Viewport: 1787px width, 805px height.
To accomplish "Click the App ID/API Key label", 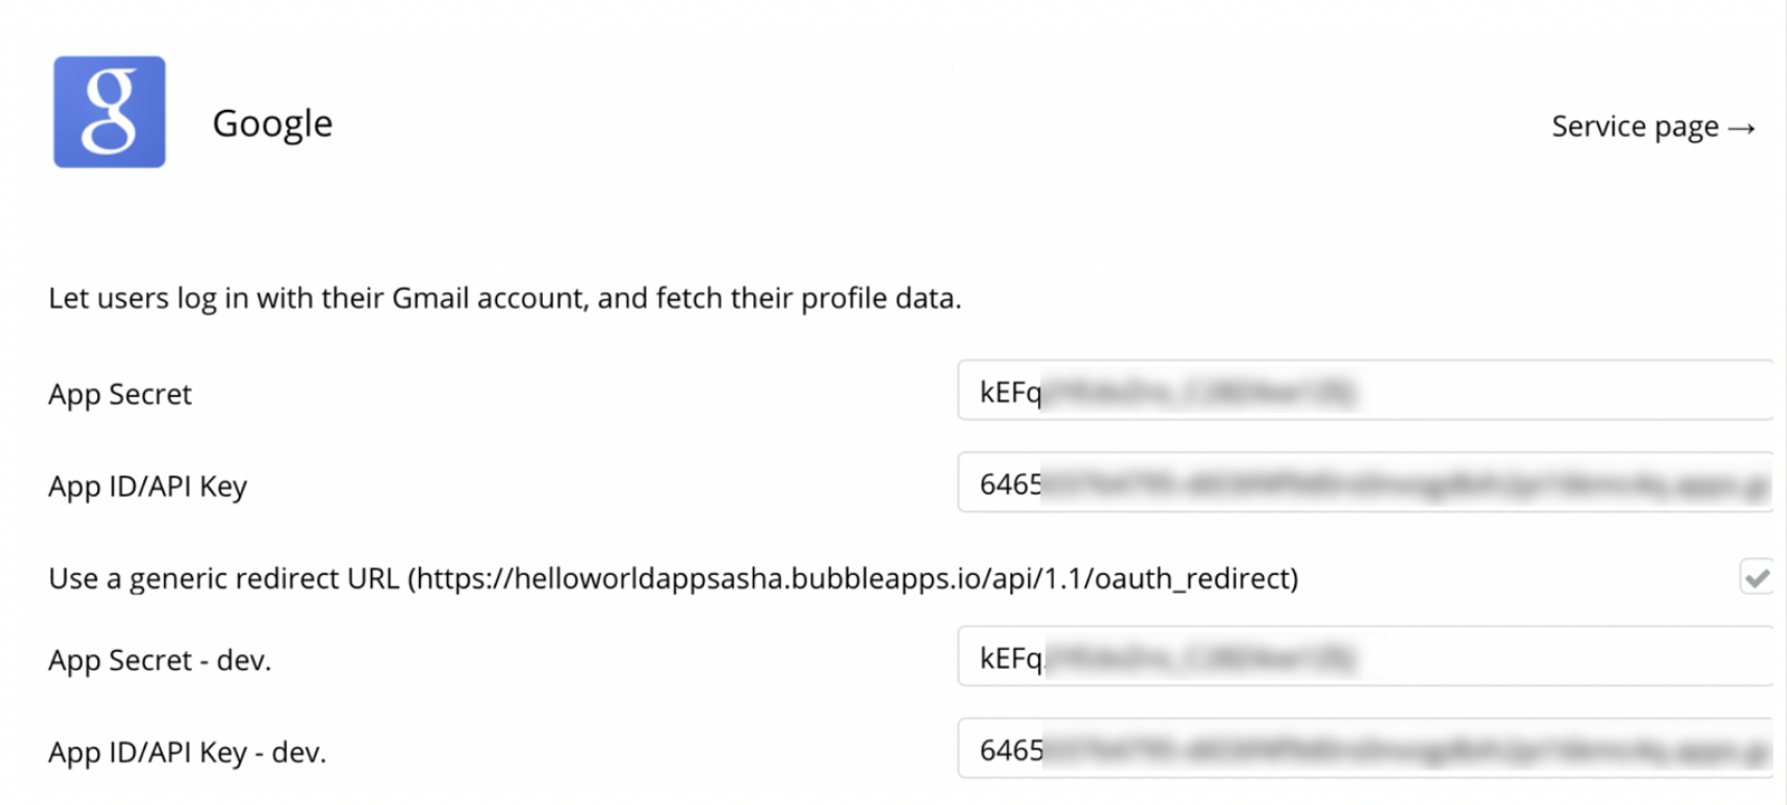I will point(147,486).
